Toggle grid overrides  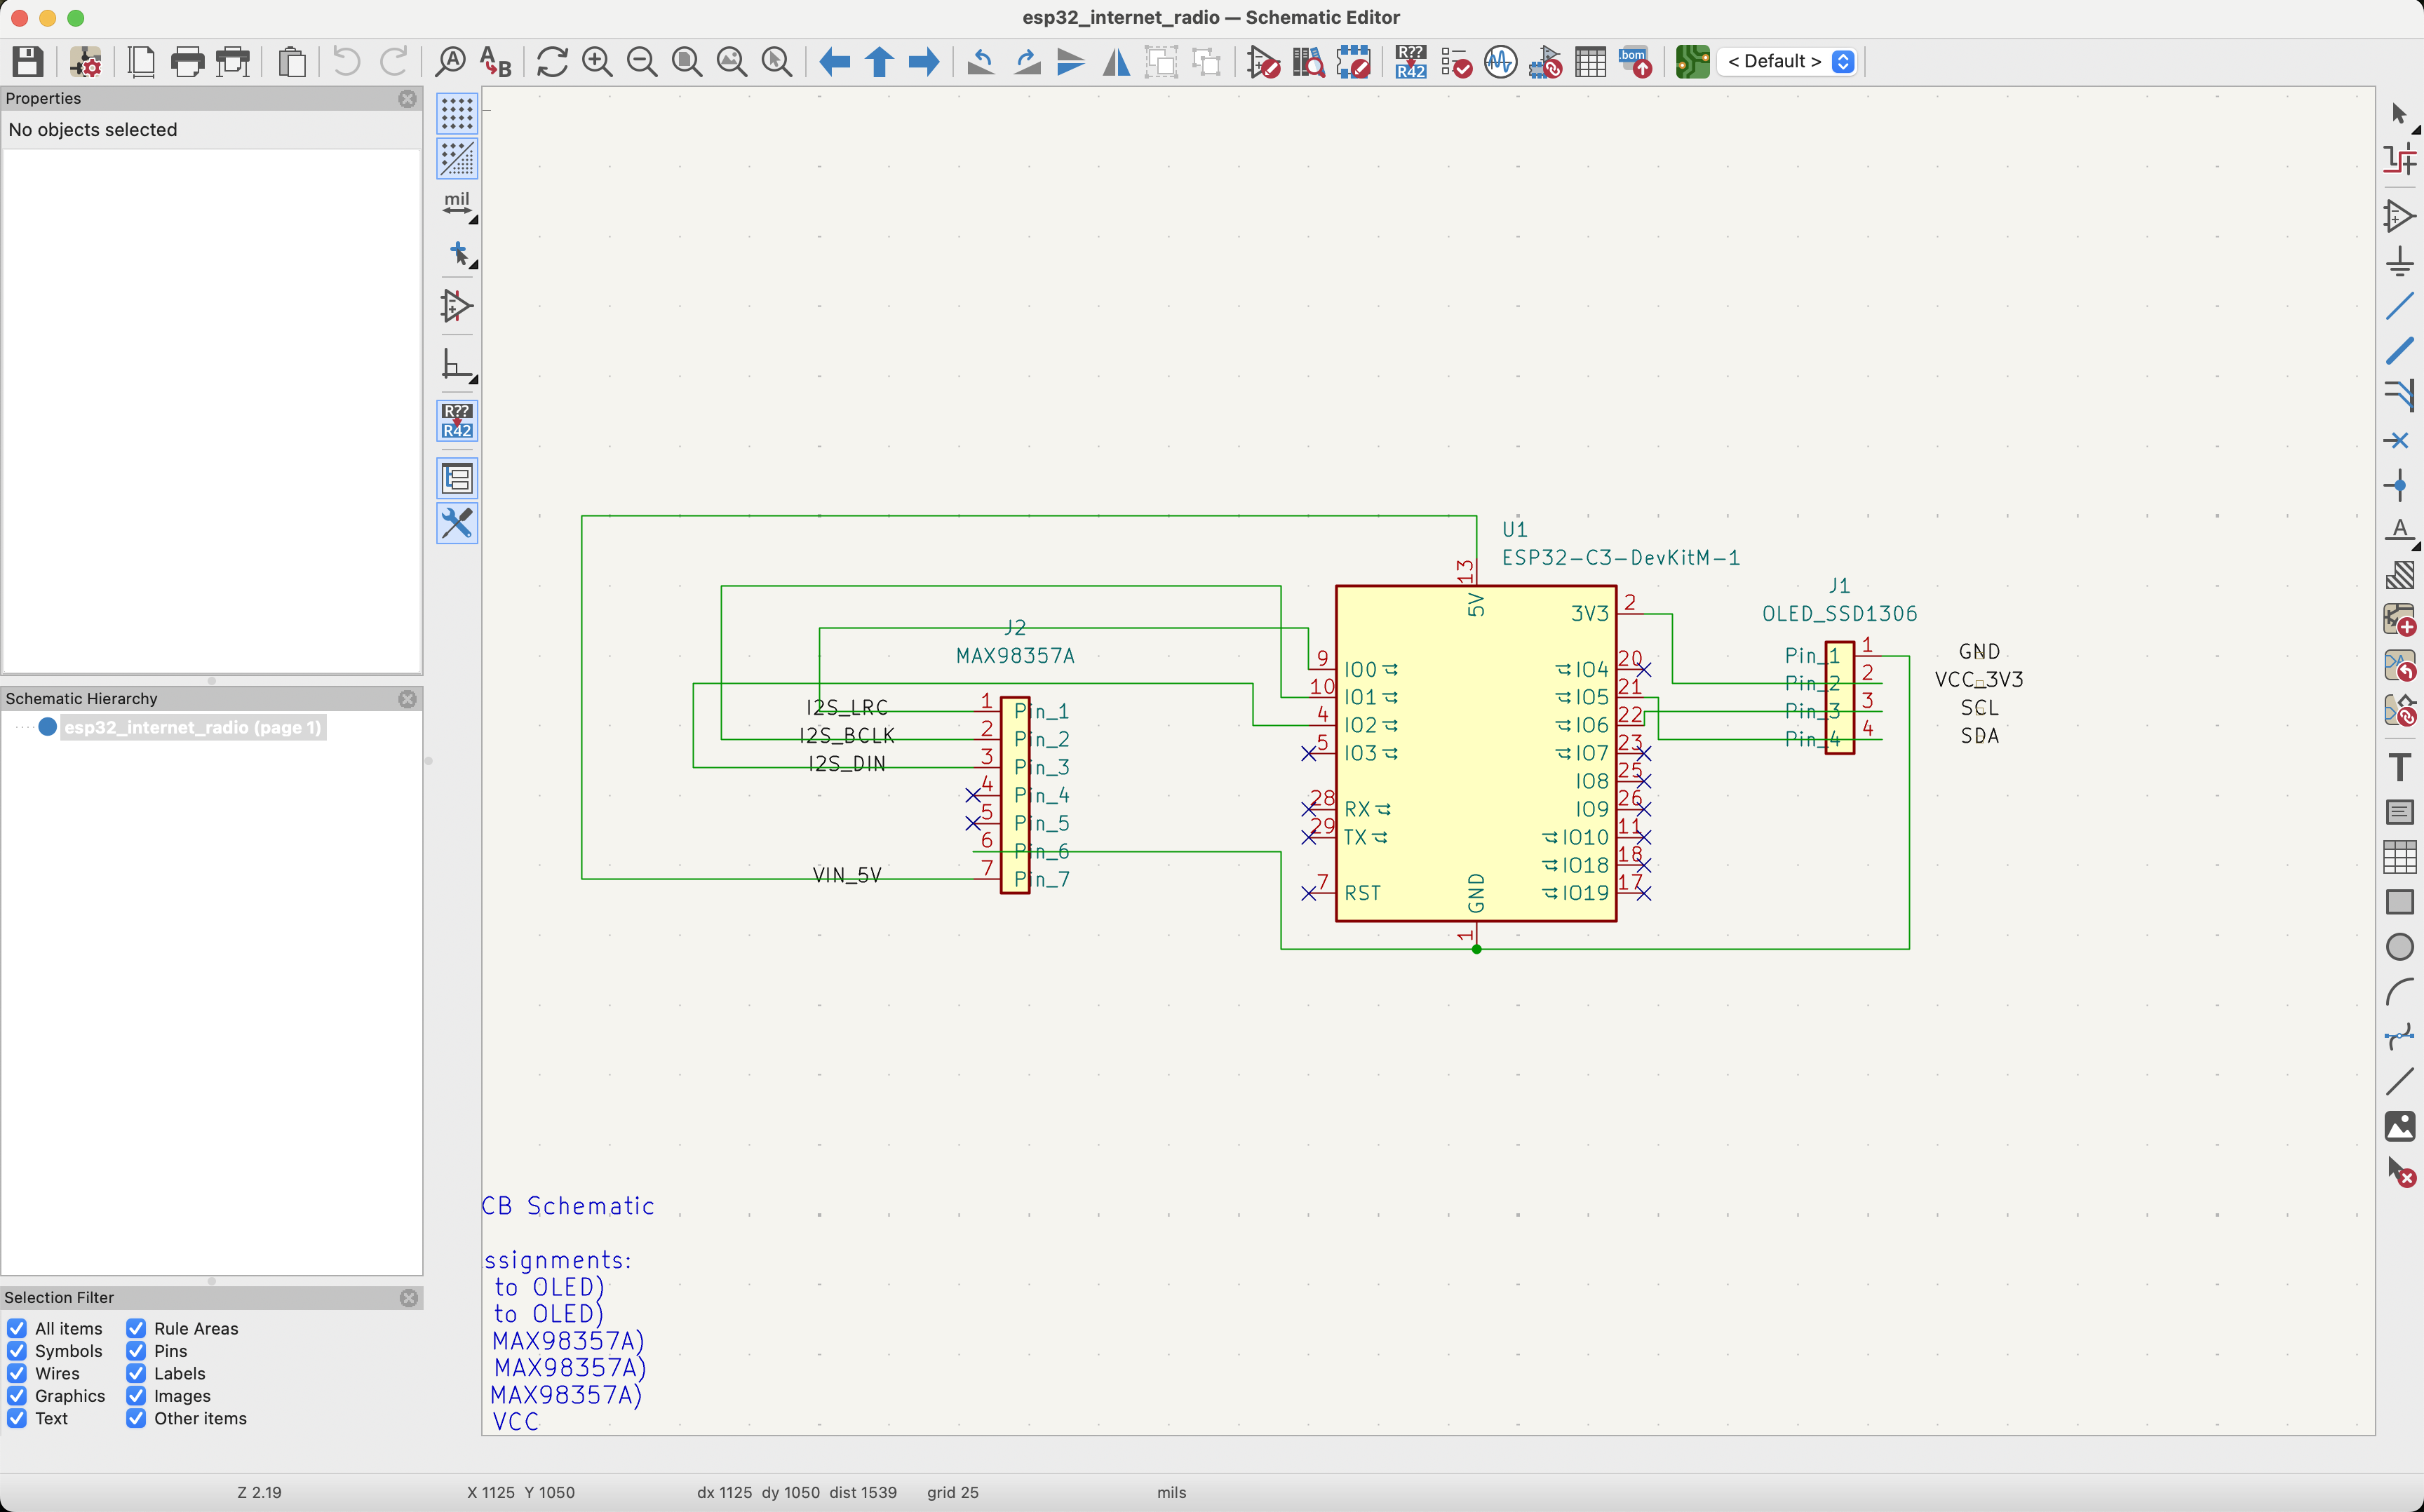coord(457,159)
